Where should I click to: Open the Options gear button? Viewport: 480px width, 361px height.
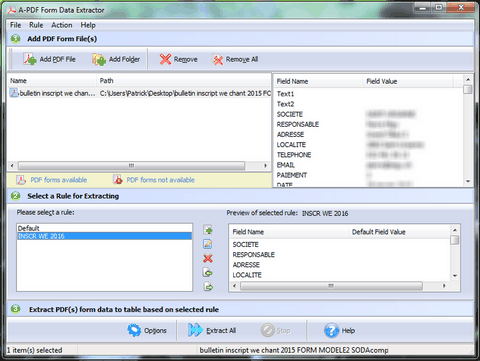coord(147,330)
